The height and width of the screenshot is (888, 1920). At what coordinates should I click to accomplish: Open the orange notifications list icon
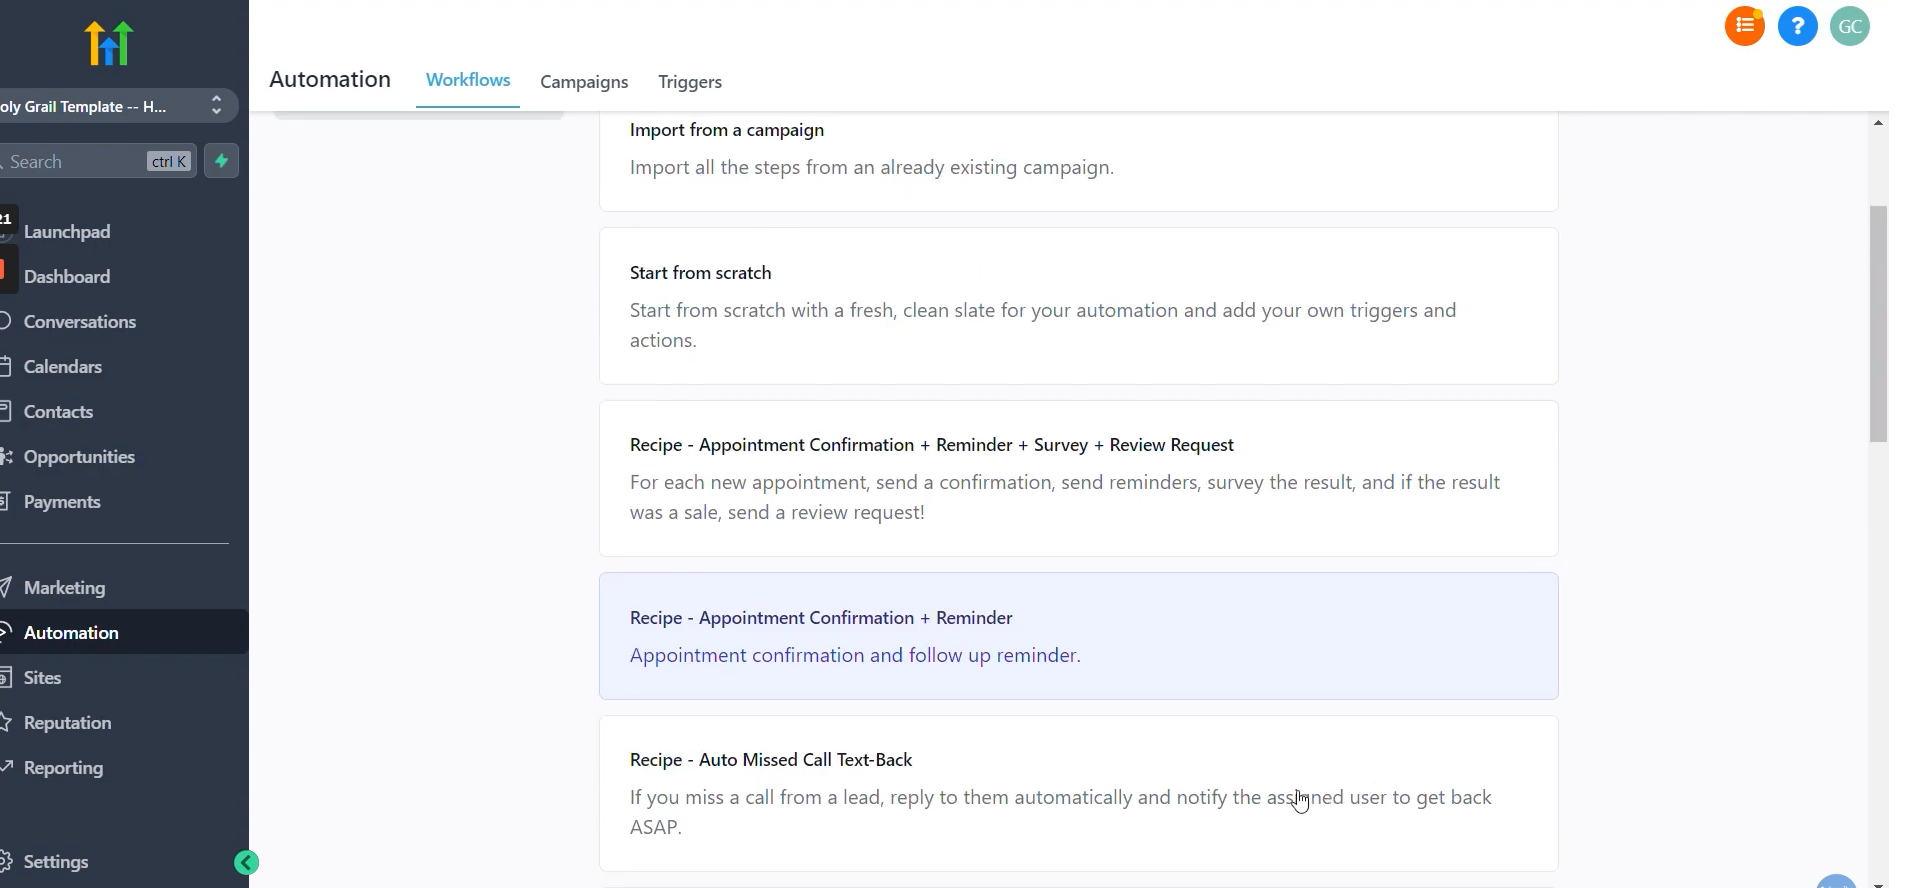[1745, 26]
